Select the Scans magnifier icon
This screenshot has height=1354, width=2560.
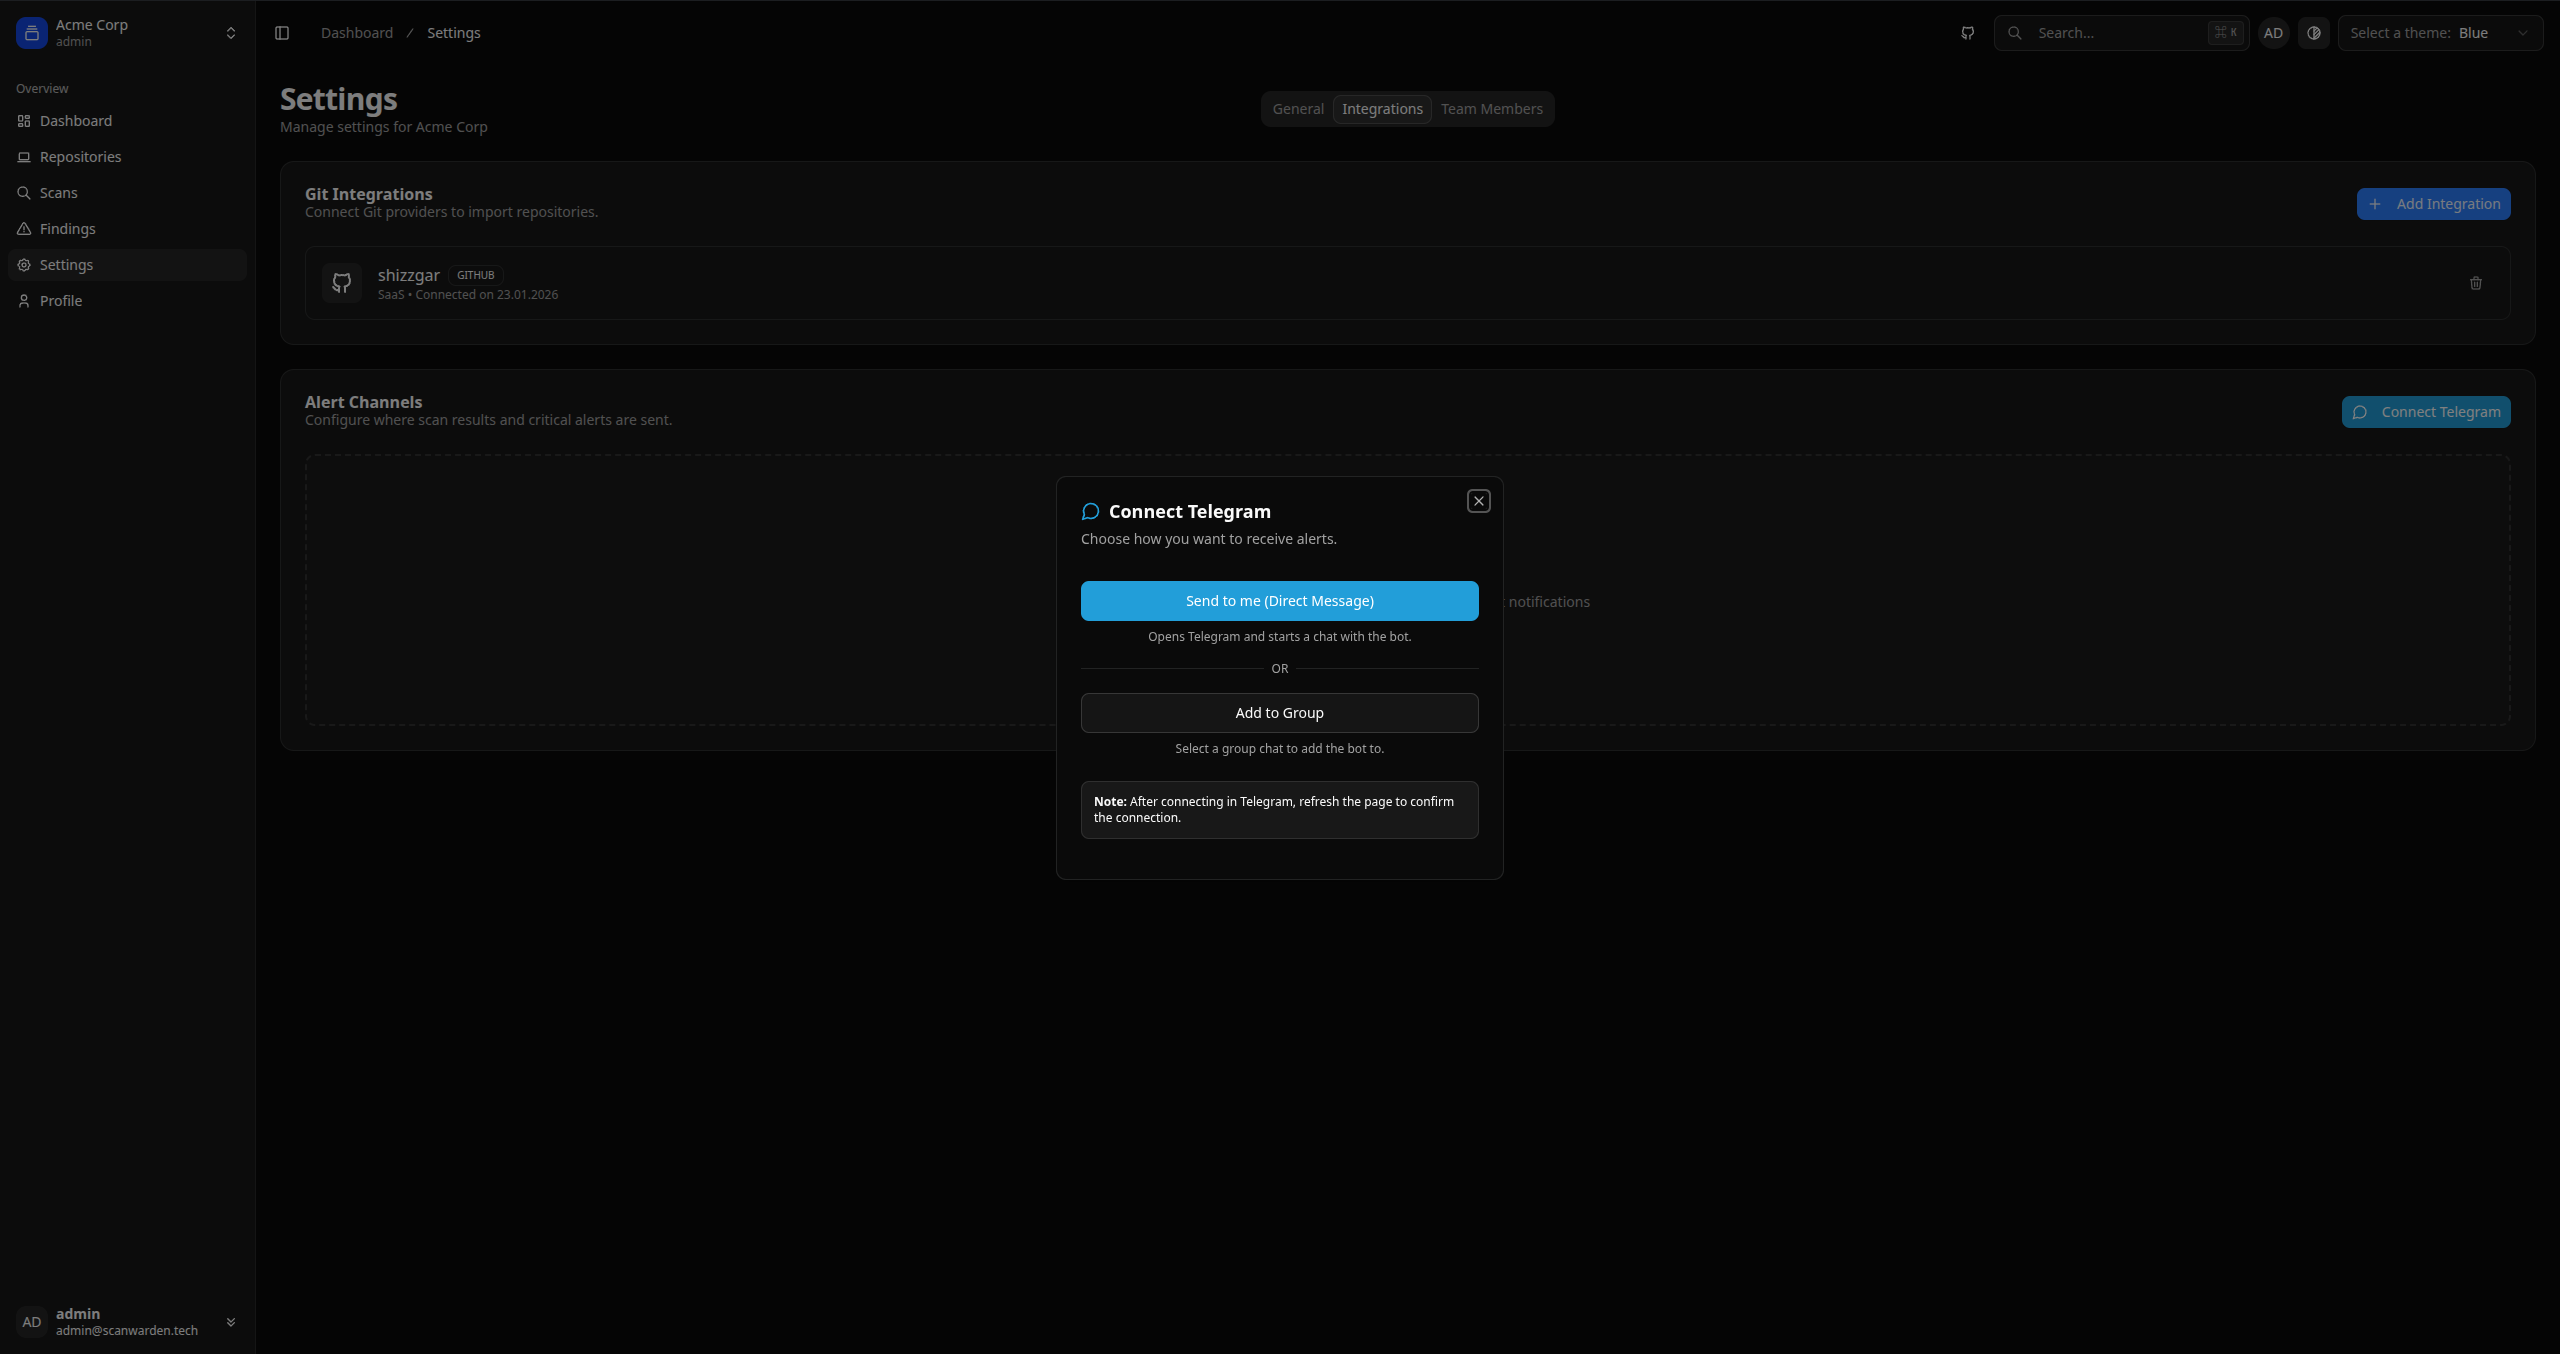click(x=25, y=193)
